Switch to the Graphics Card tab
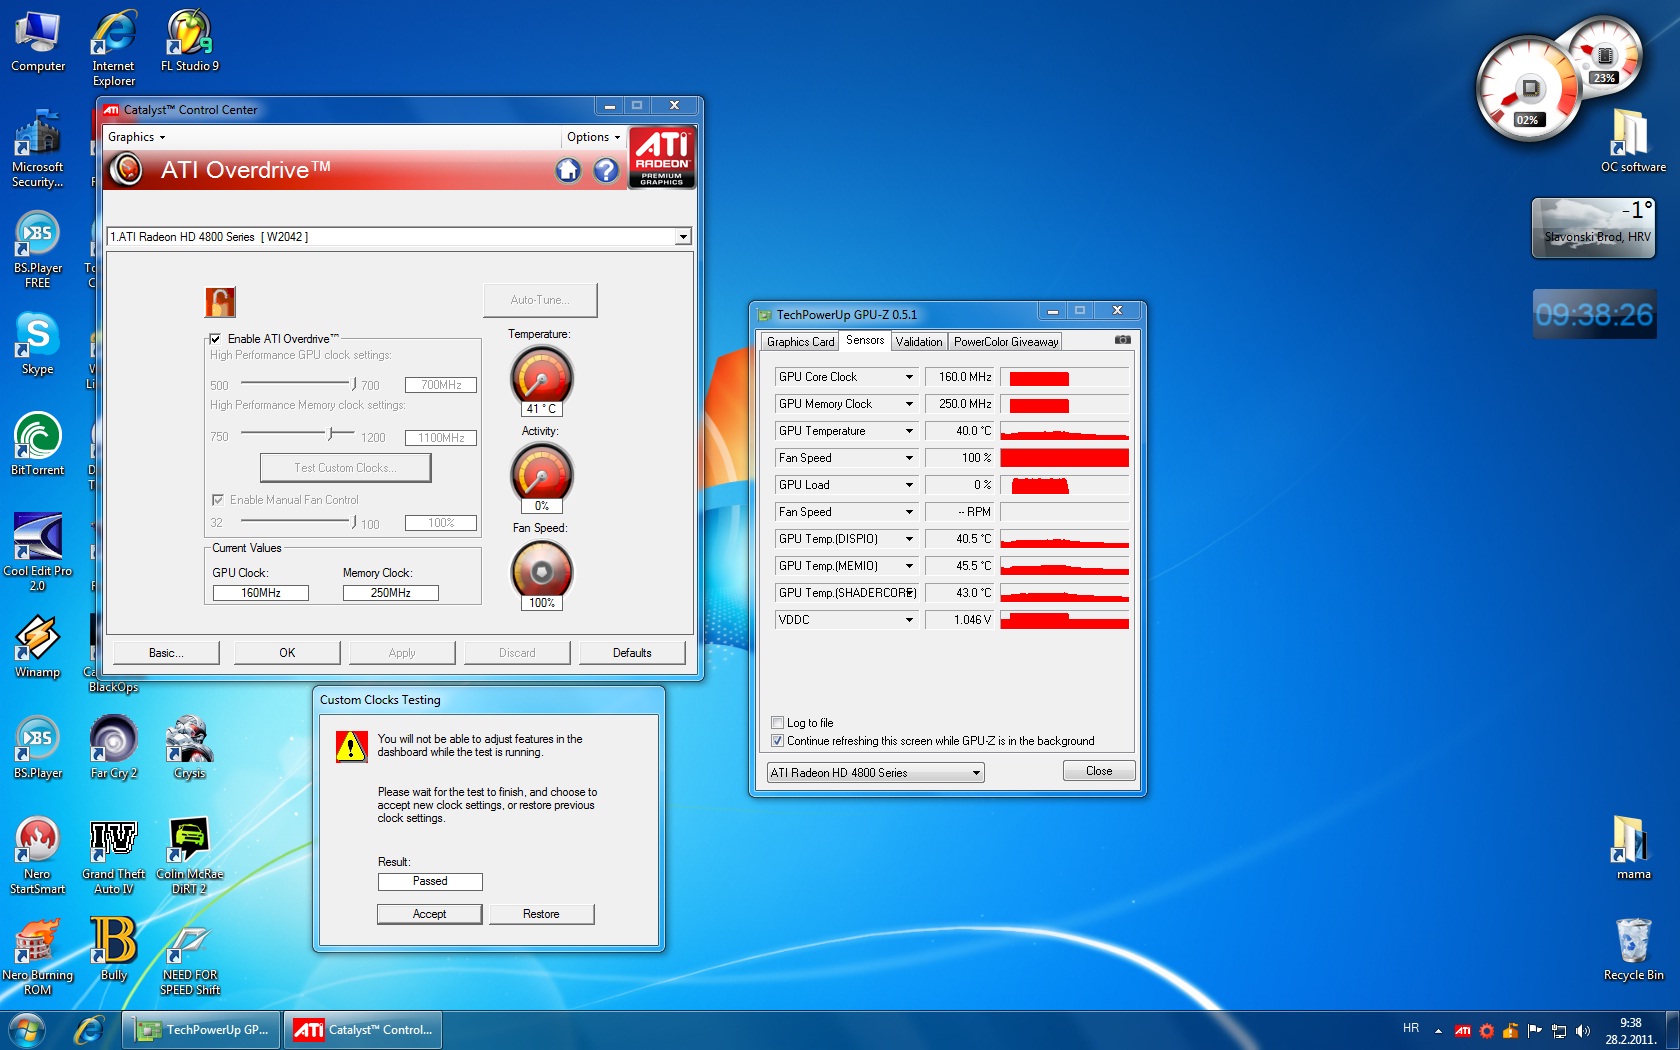The image size is (1680, 1050). click(x=800, y=342)
